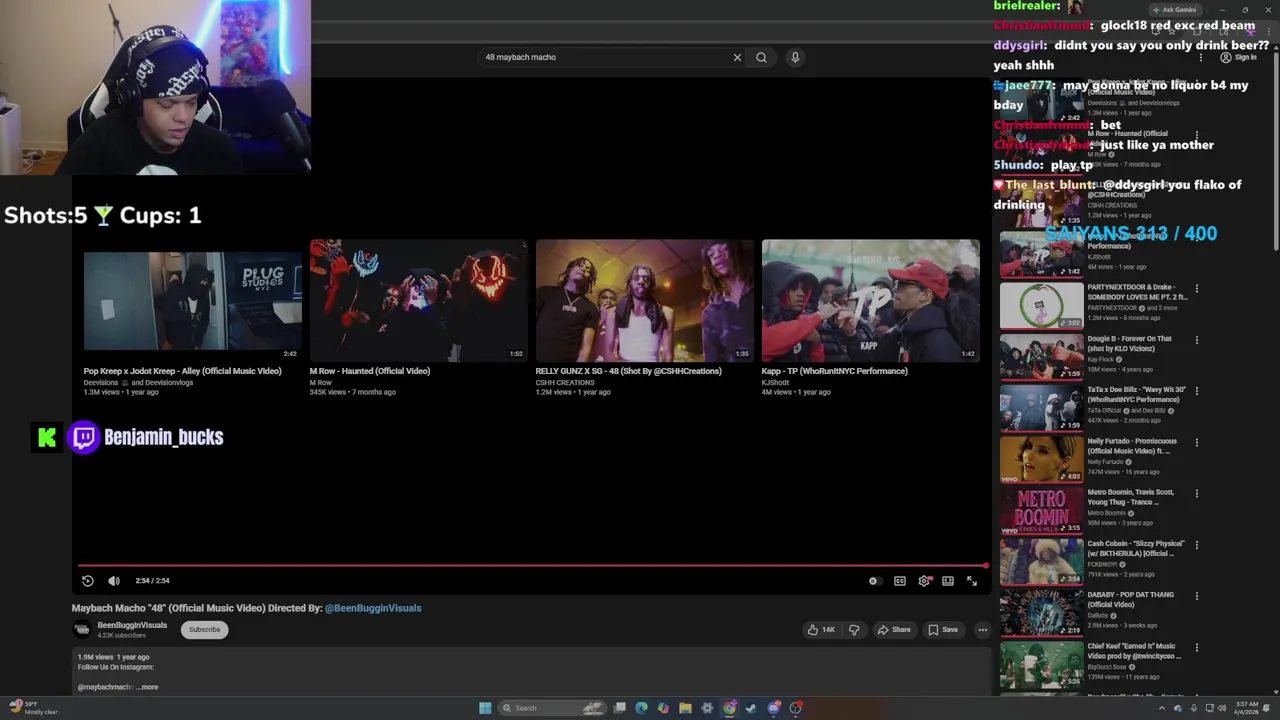Play M Row Haunted endscreen video
Image resolution: width=1280 pixels, height=720 pixels.
tap(418, 300)
